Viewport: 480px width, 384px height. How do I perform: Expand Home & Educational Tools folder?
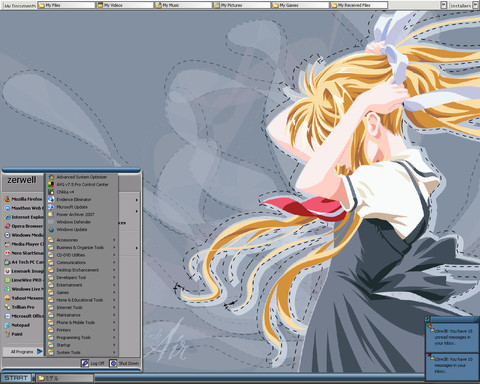(82, 300)
